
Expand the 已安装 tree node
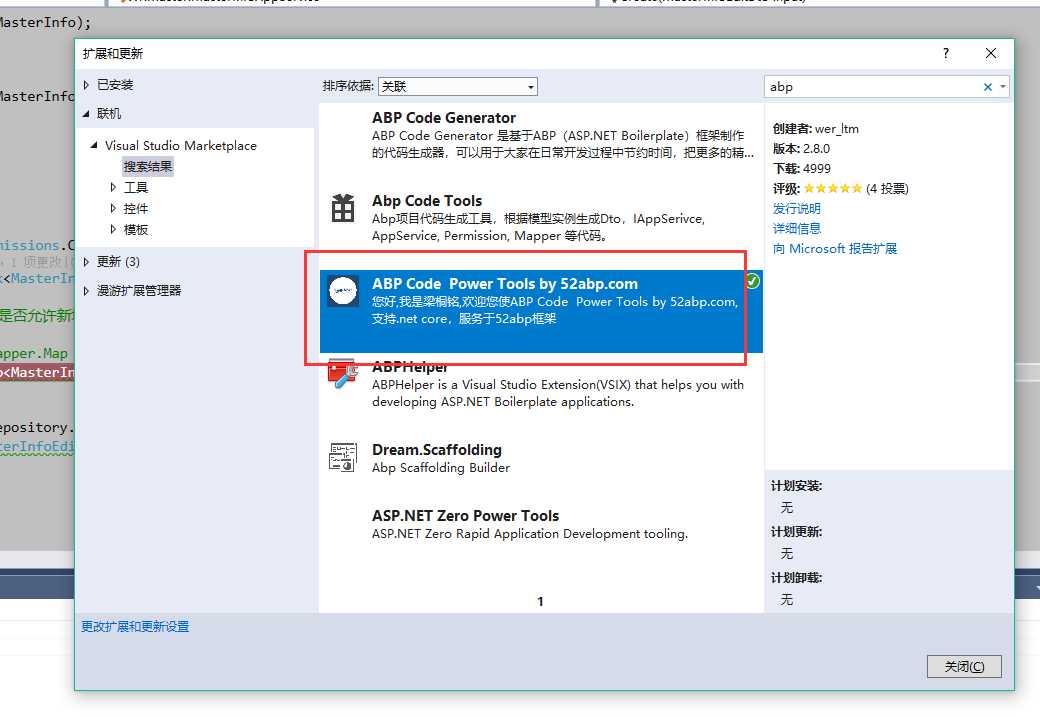86,85
